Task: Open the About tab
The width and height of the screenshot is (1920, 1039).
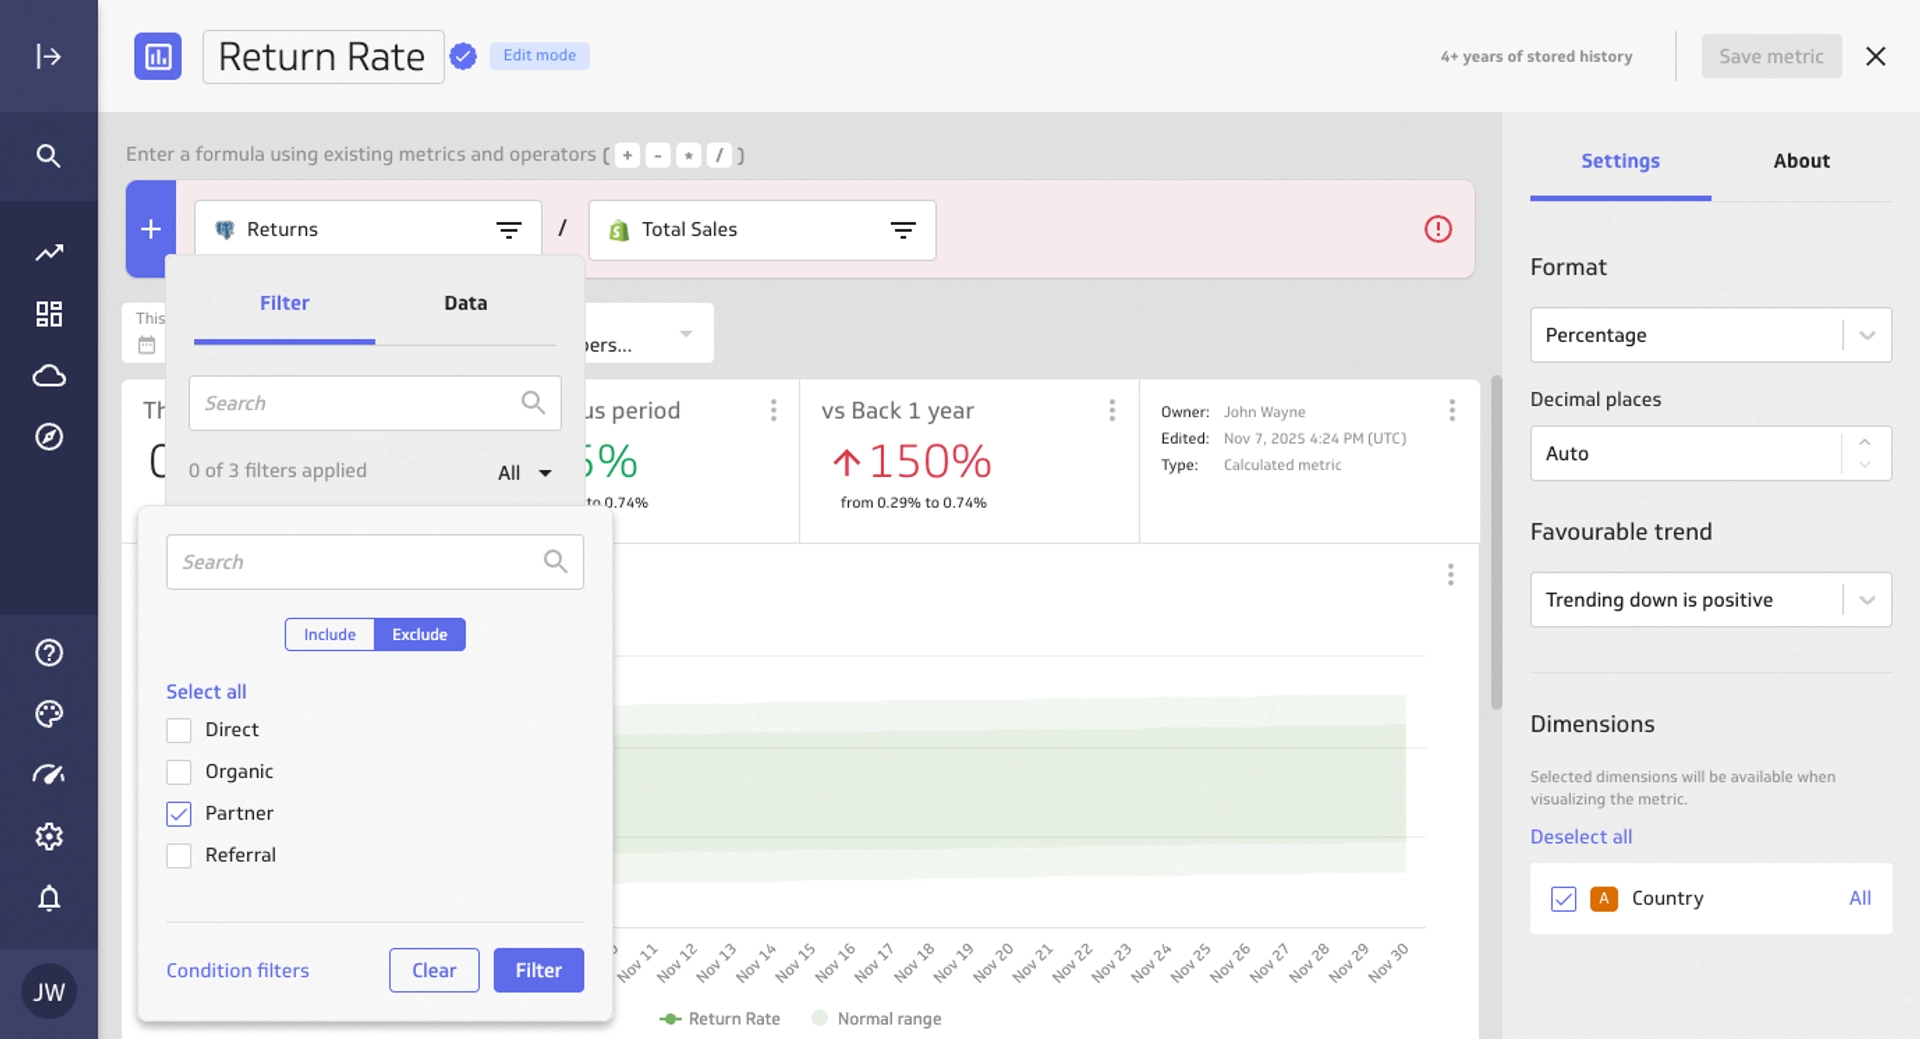Action: pyautogui.click(x=1801, y=161)
